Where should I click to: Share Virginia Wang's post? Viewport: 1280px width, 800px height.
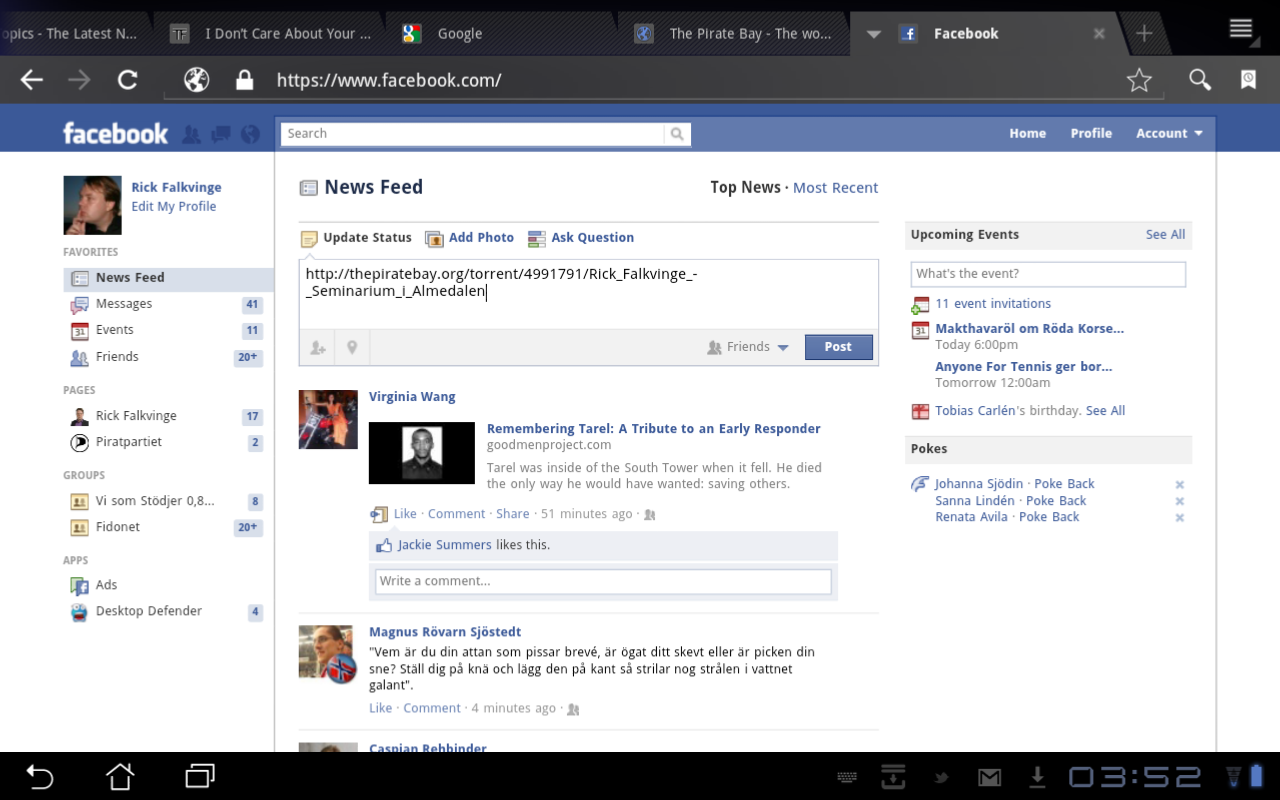tap(513, 514)
